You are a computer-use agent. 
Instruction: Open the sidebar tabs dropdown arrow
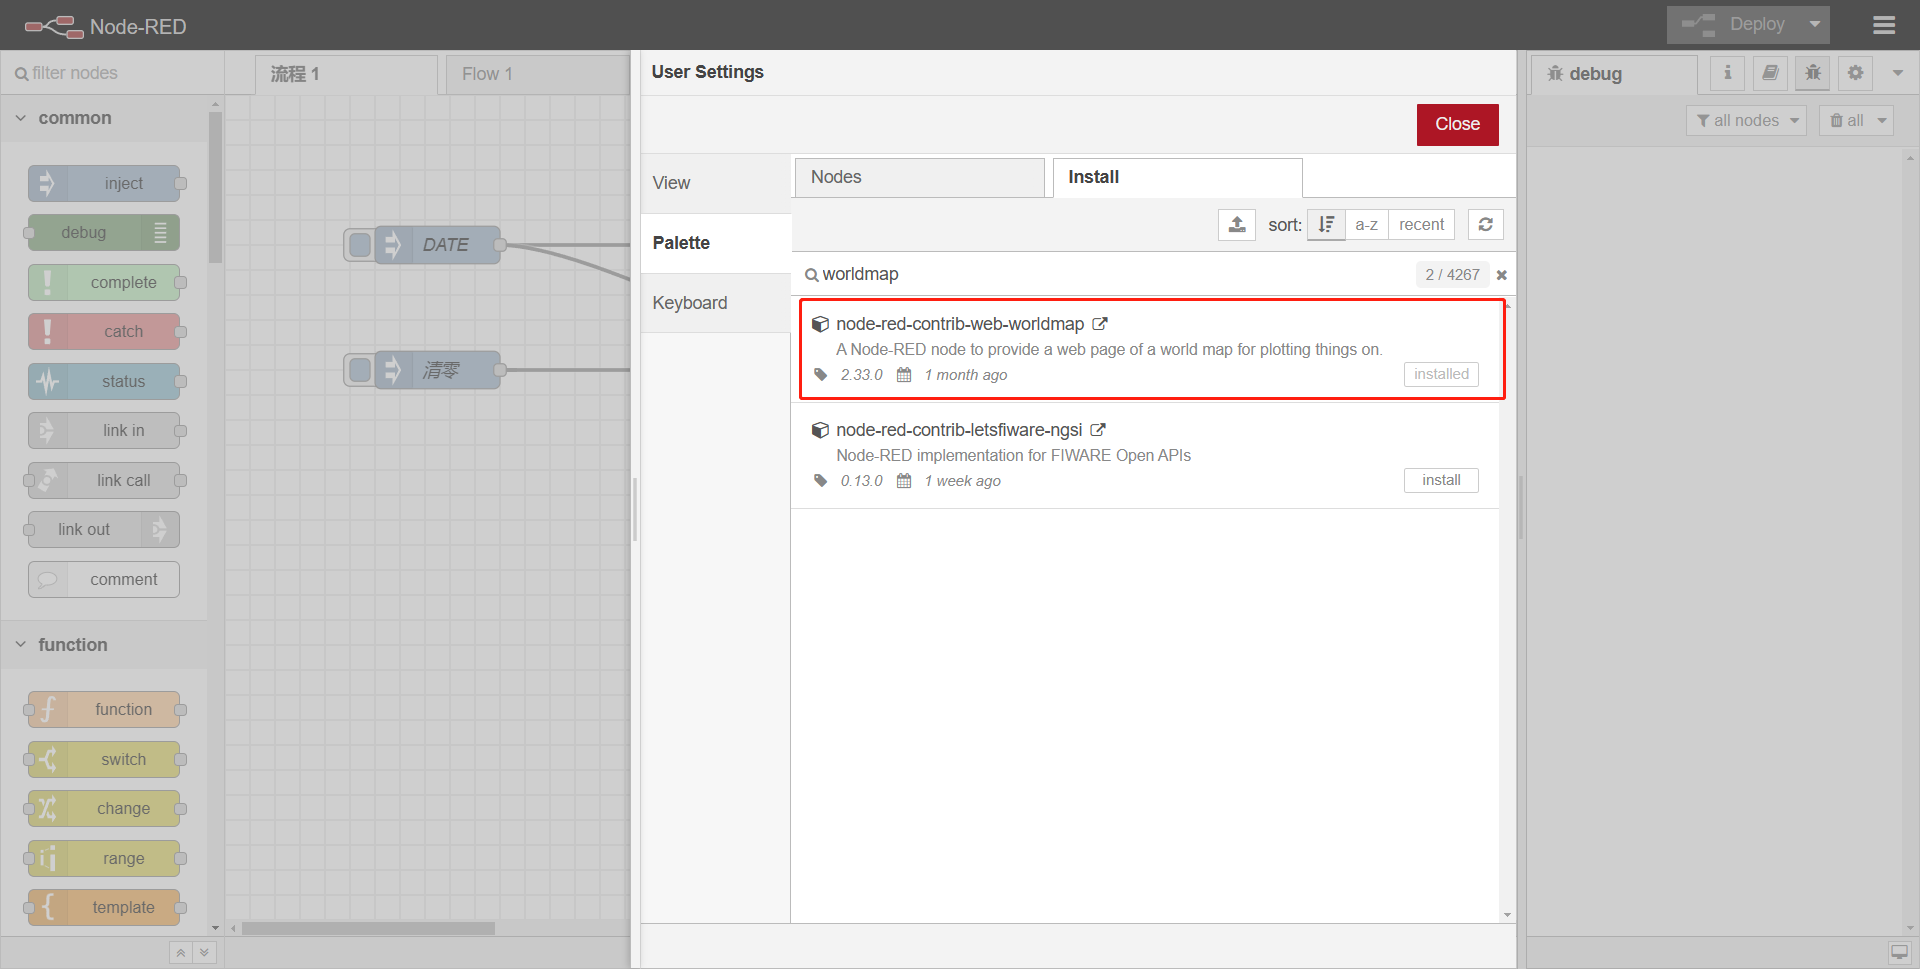pyautogui.click(x=1898, y=73)
